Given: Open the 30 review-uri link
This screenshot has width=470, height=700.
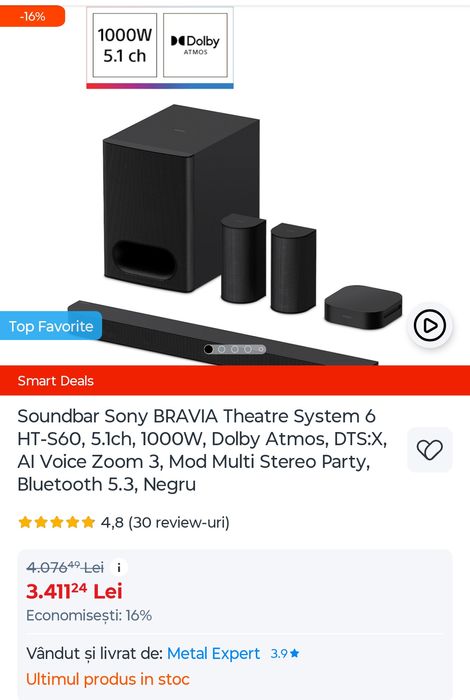Looking at the screenshot, I should [179, 522].
